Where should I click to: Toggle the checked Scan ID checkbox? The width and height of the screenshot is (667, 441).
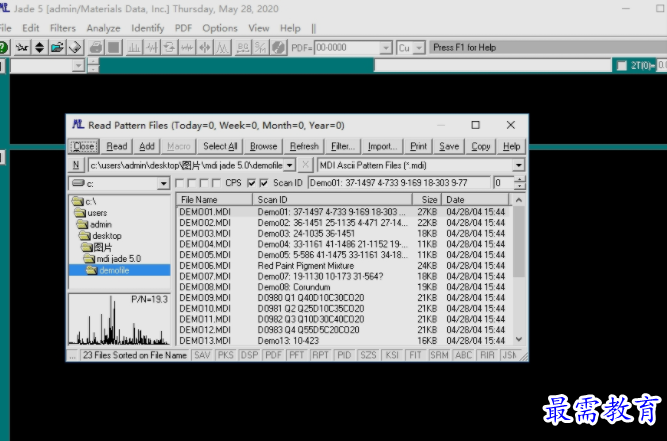[x=263, y=183]
